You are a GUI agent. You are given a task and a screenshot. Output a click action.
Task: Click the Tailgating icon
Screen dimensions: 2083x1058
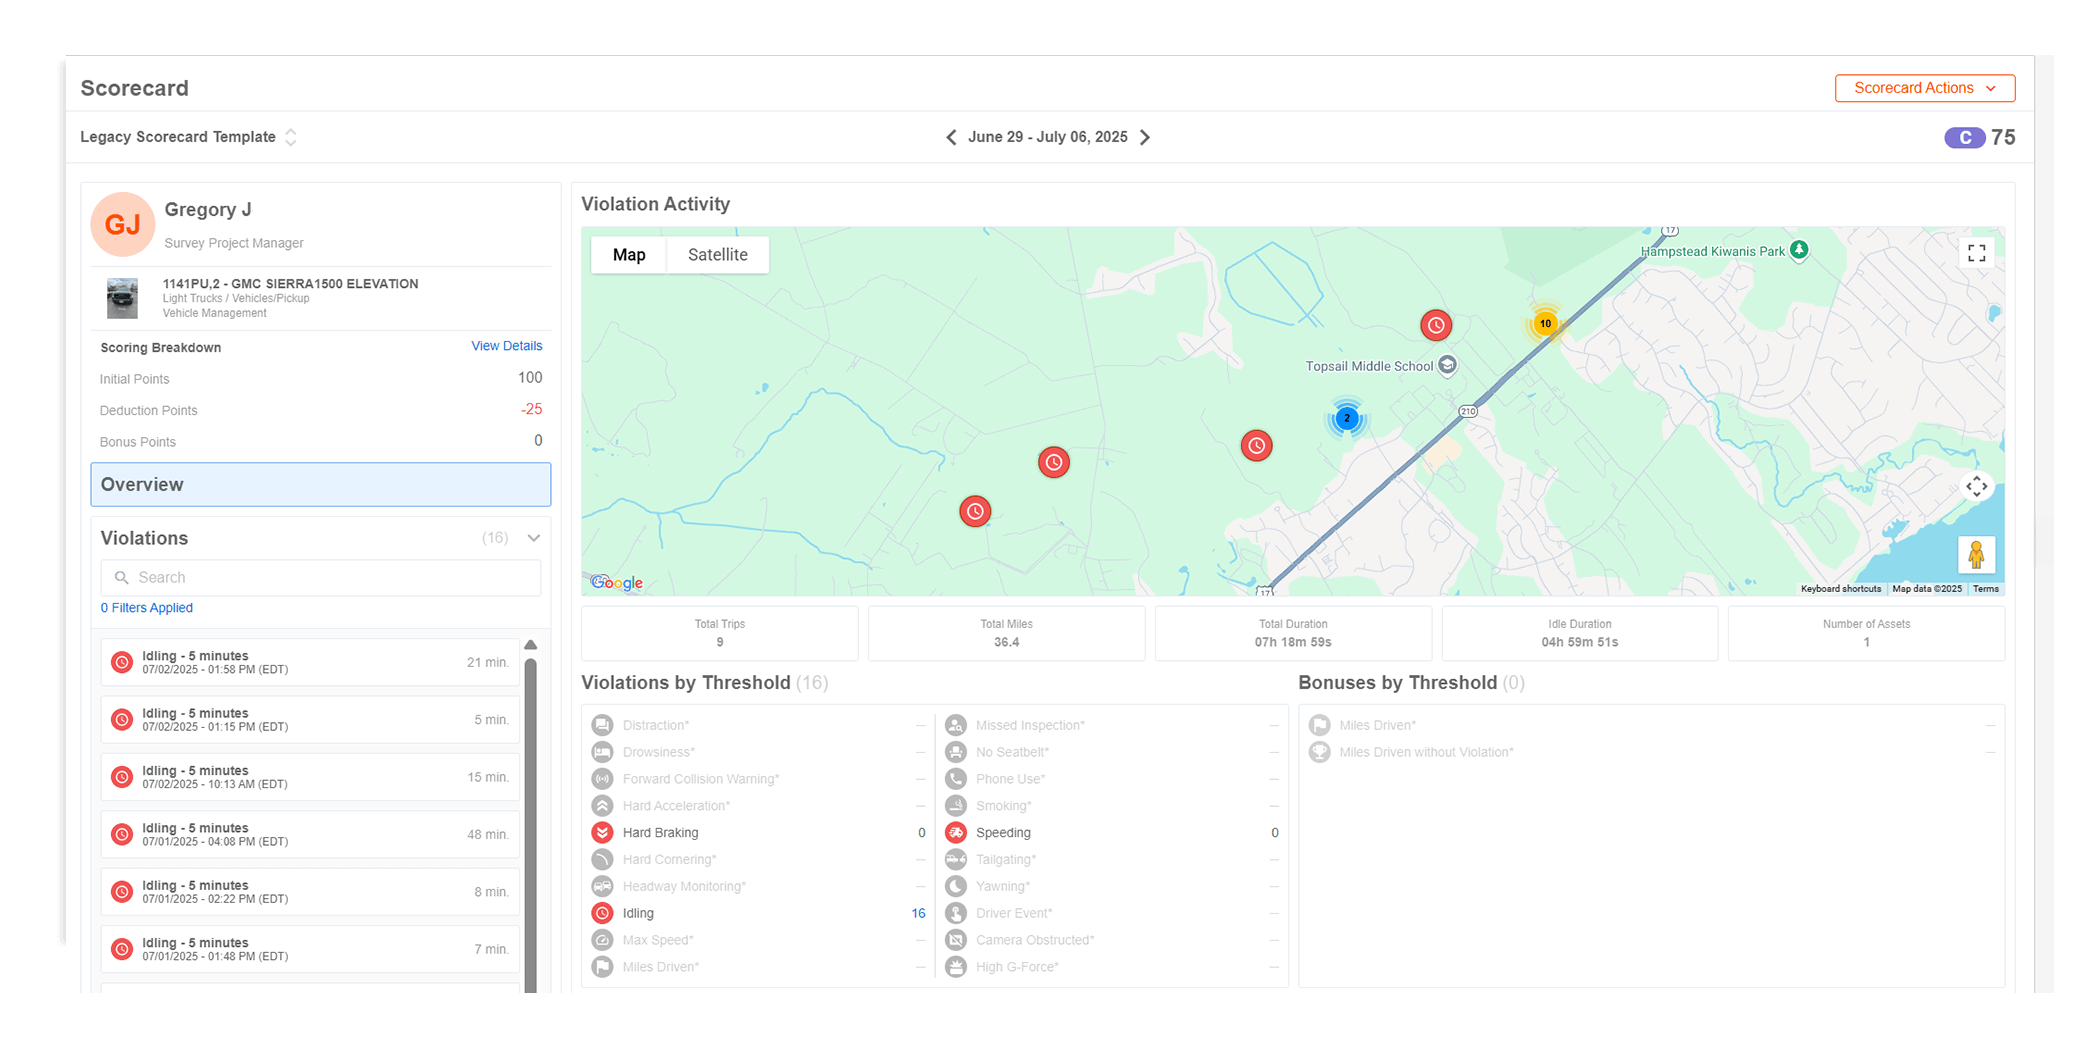956,860
